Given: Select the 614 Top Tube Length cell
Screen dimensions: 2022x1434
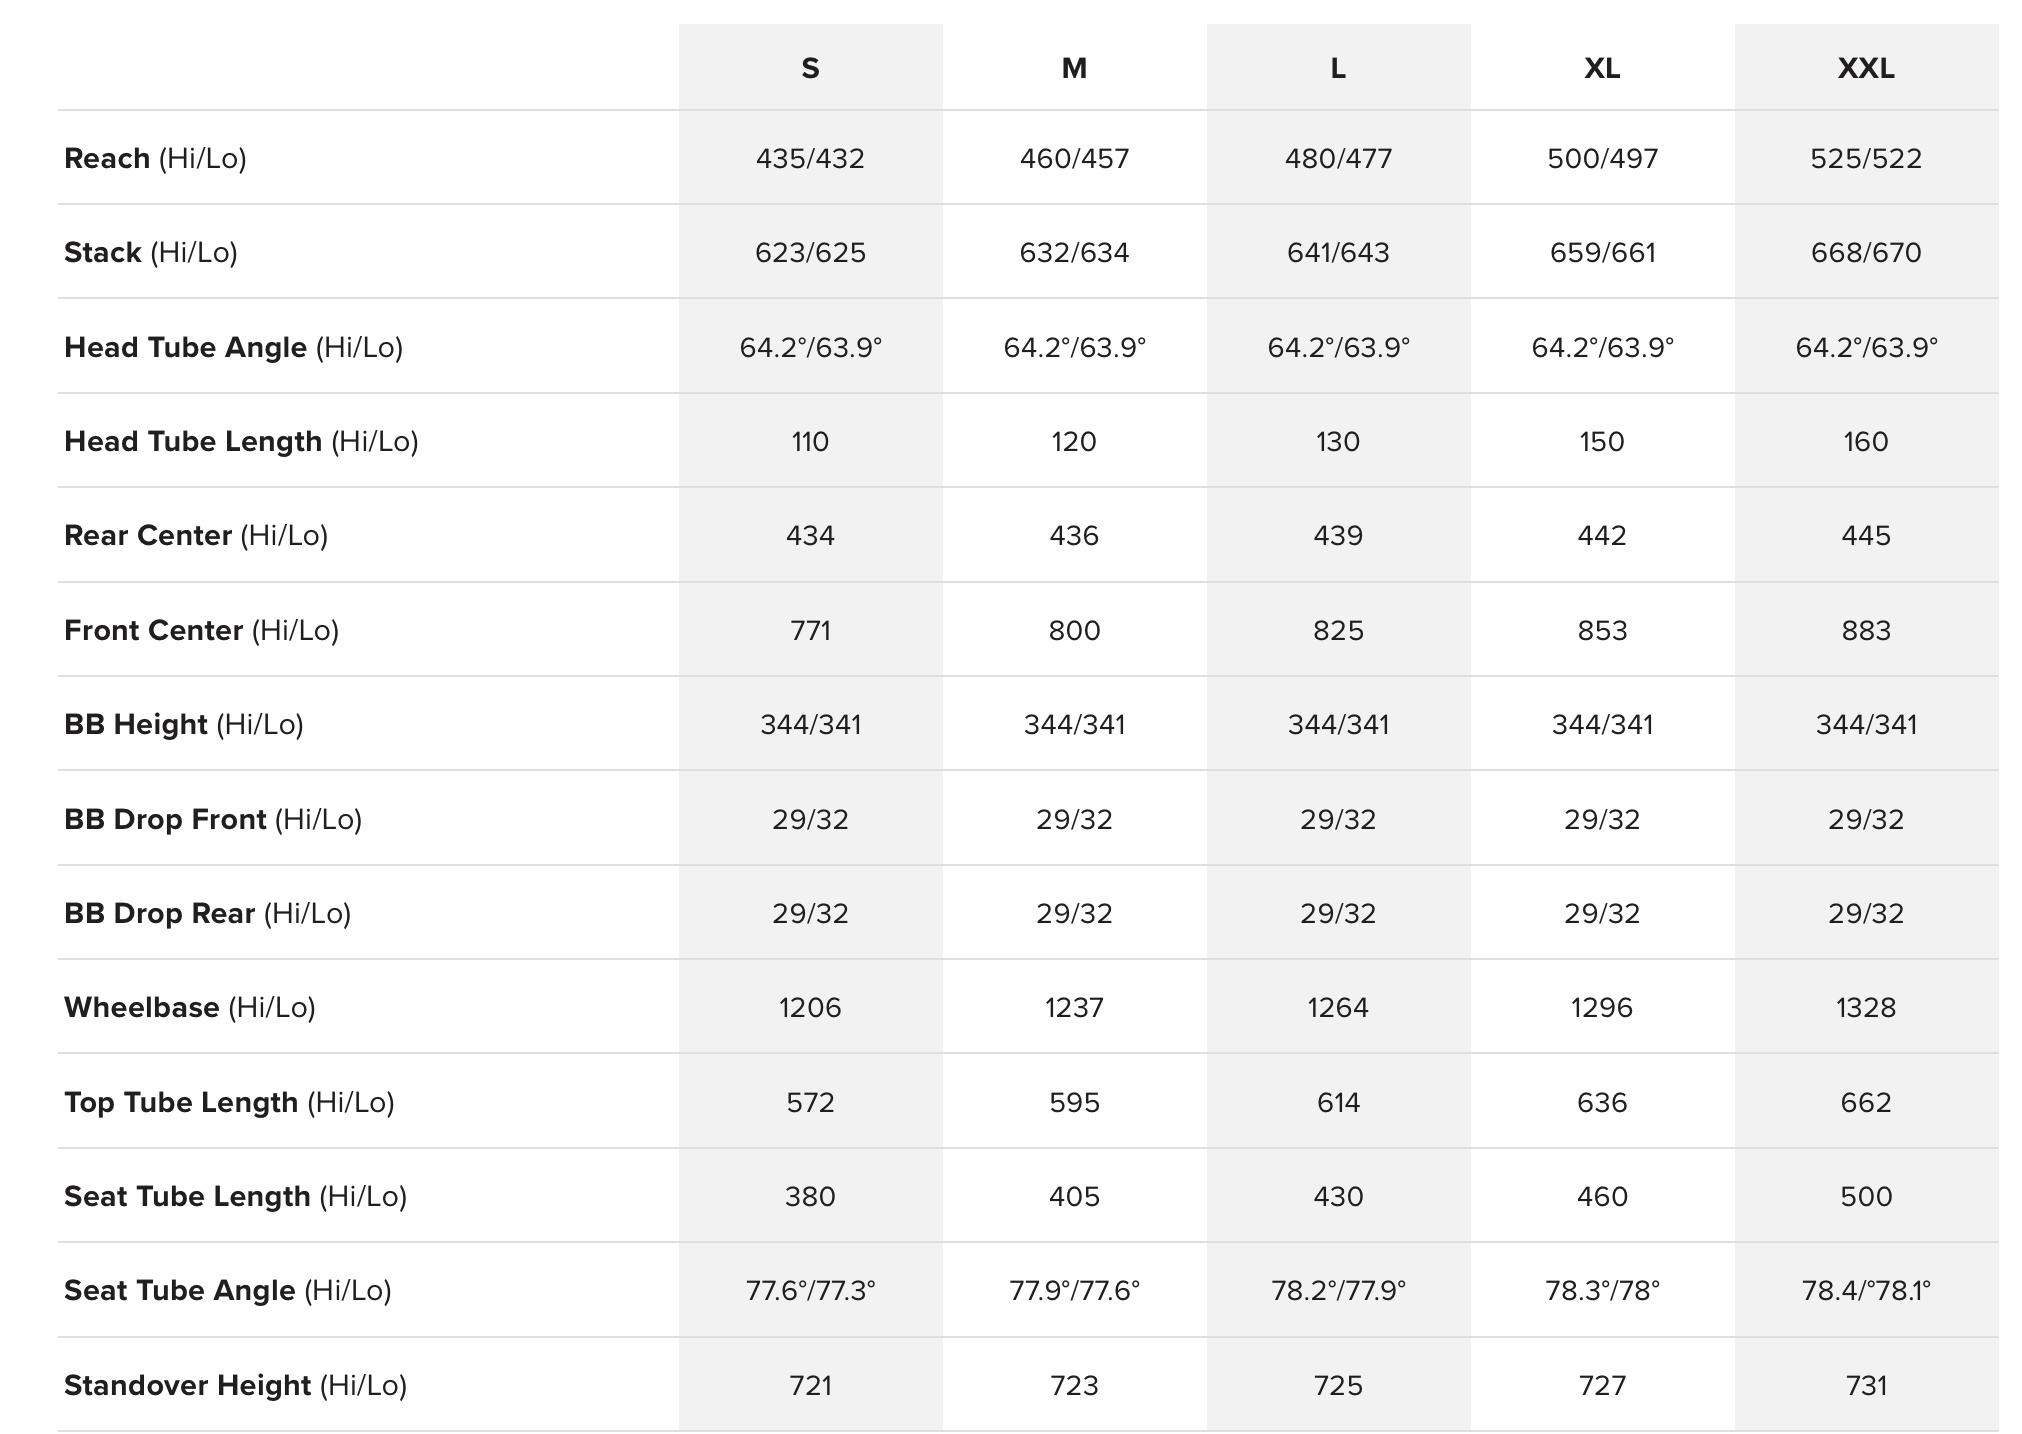Looking at the screenshot, I should pyautogui.click(x=1338, y=1102).
